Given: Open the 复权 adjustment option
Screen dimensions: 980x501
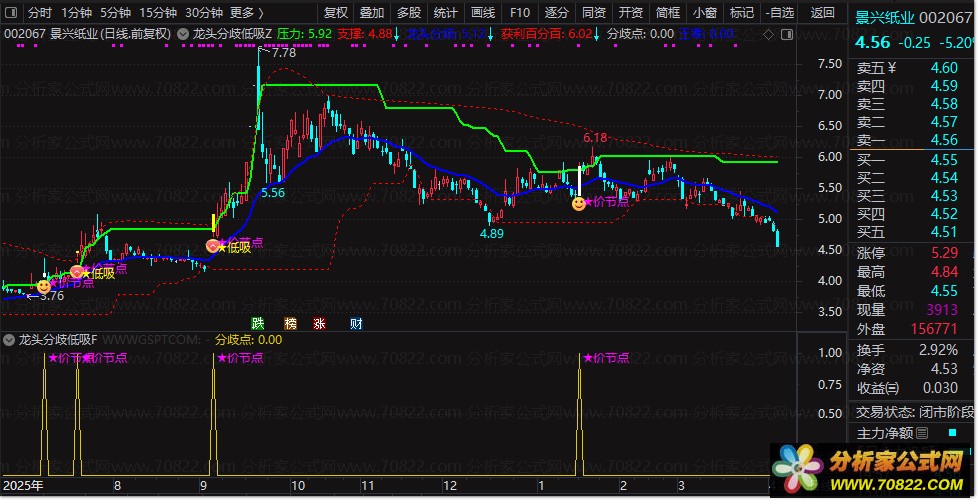Looking at the screenshot, I should coord(336,12).
